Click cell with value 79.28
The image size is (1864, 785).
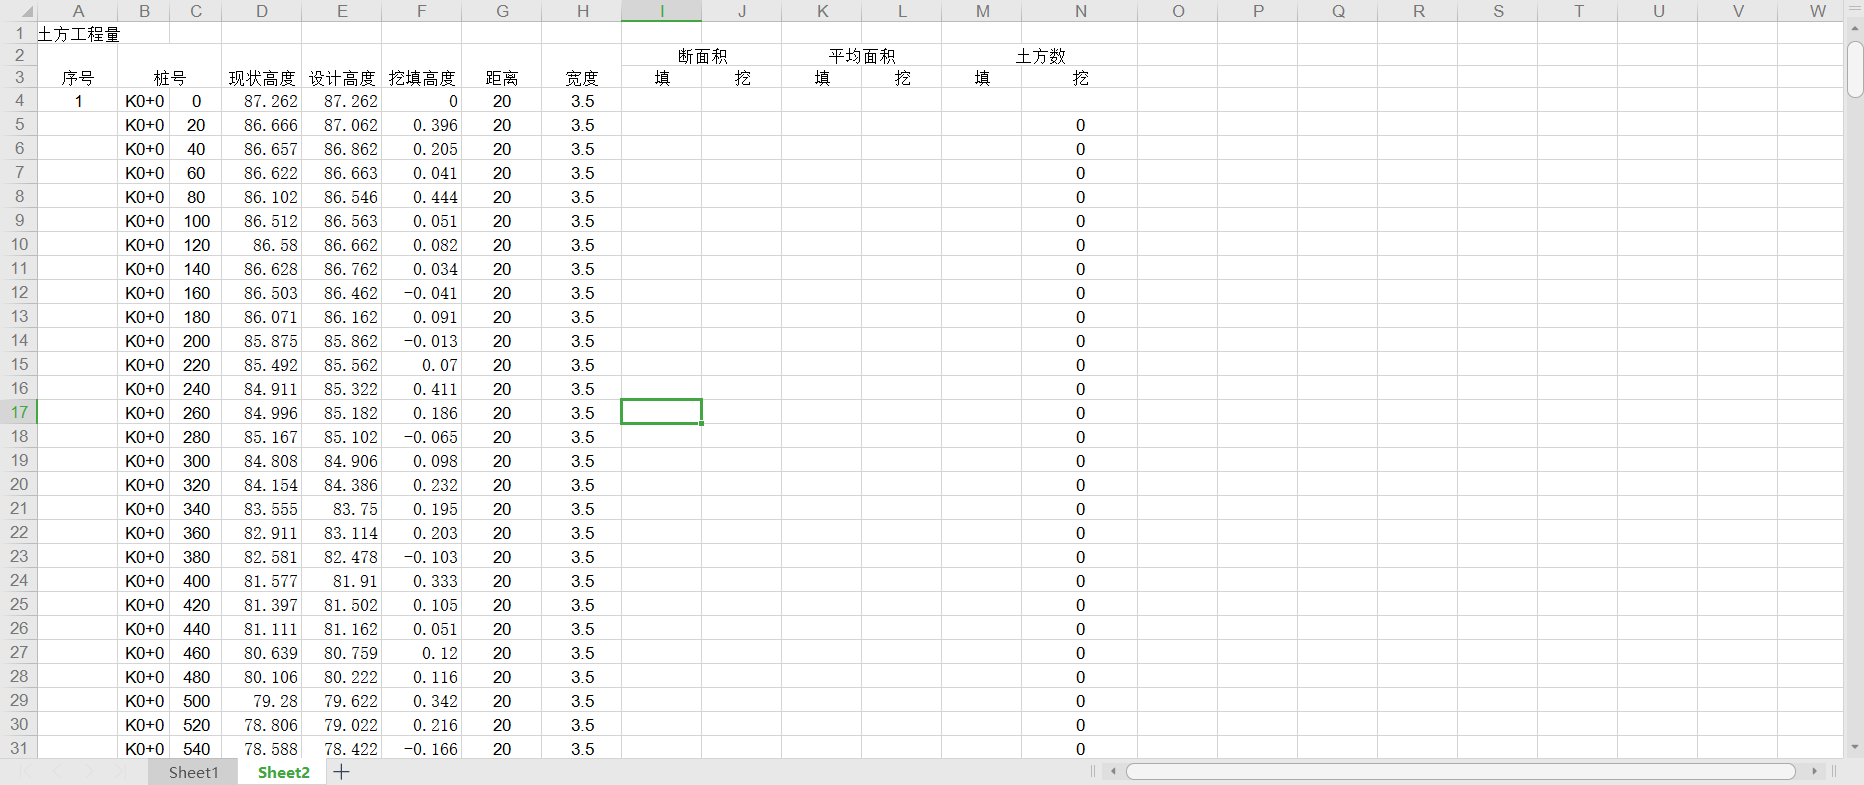(262, 701)
